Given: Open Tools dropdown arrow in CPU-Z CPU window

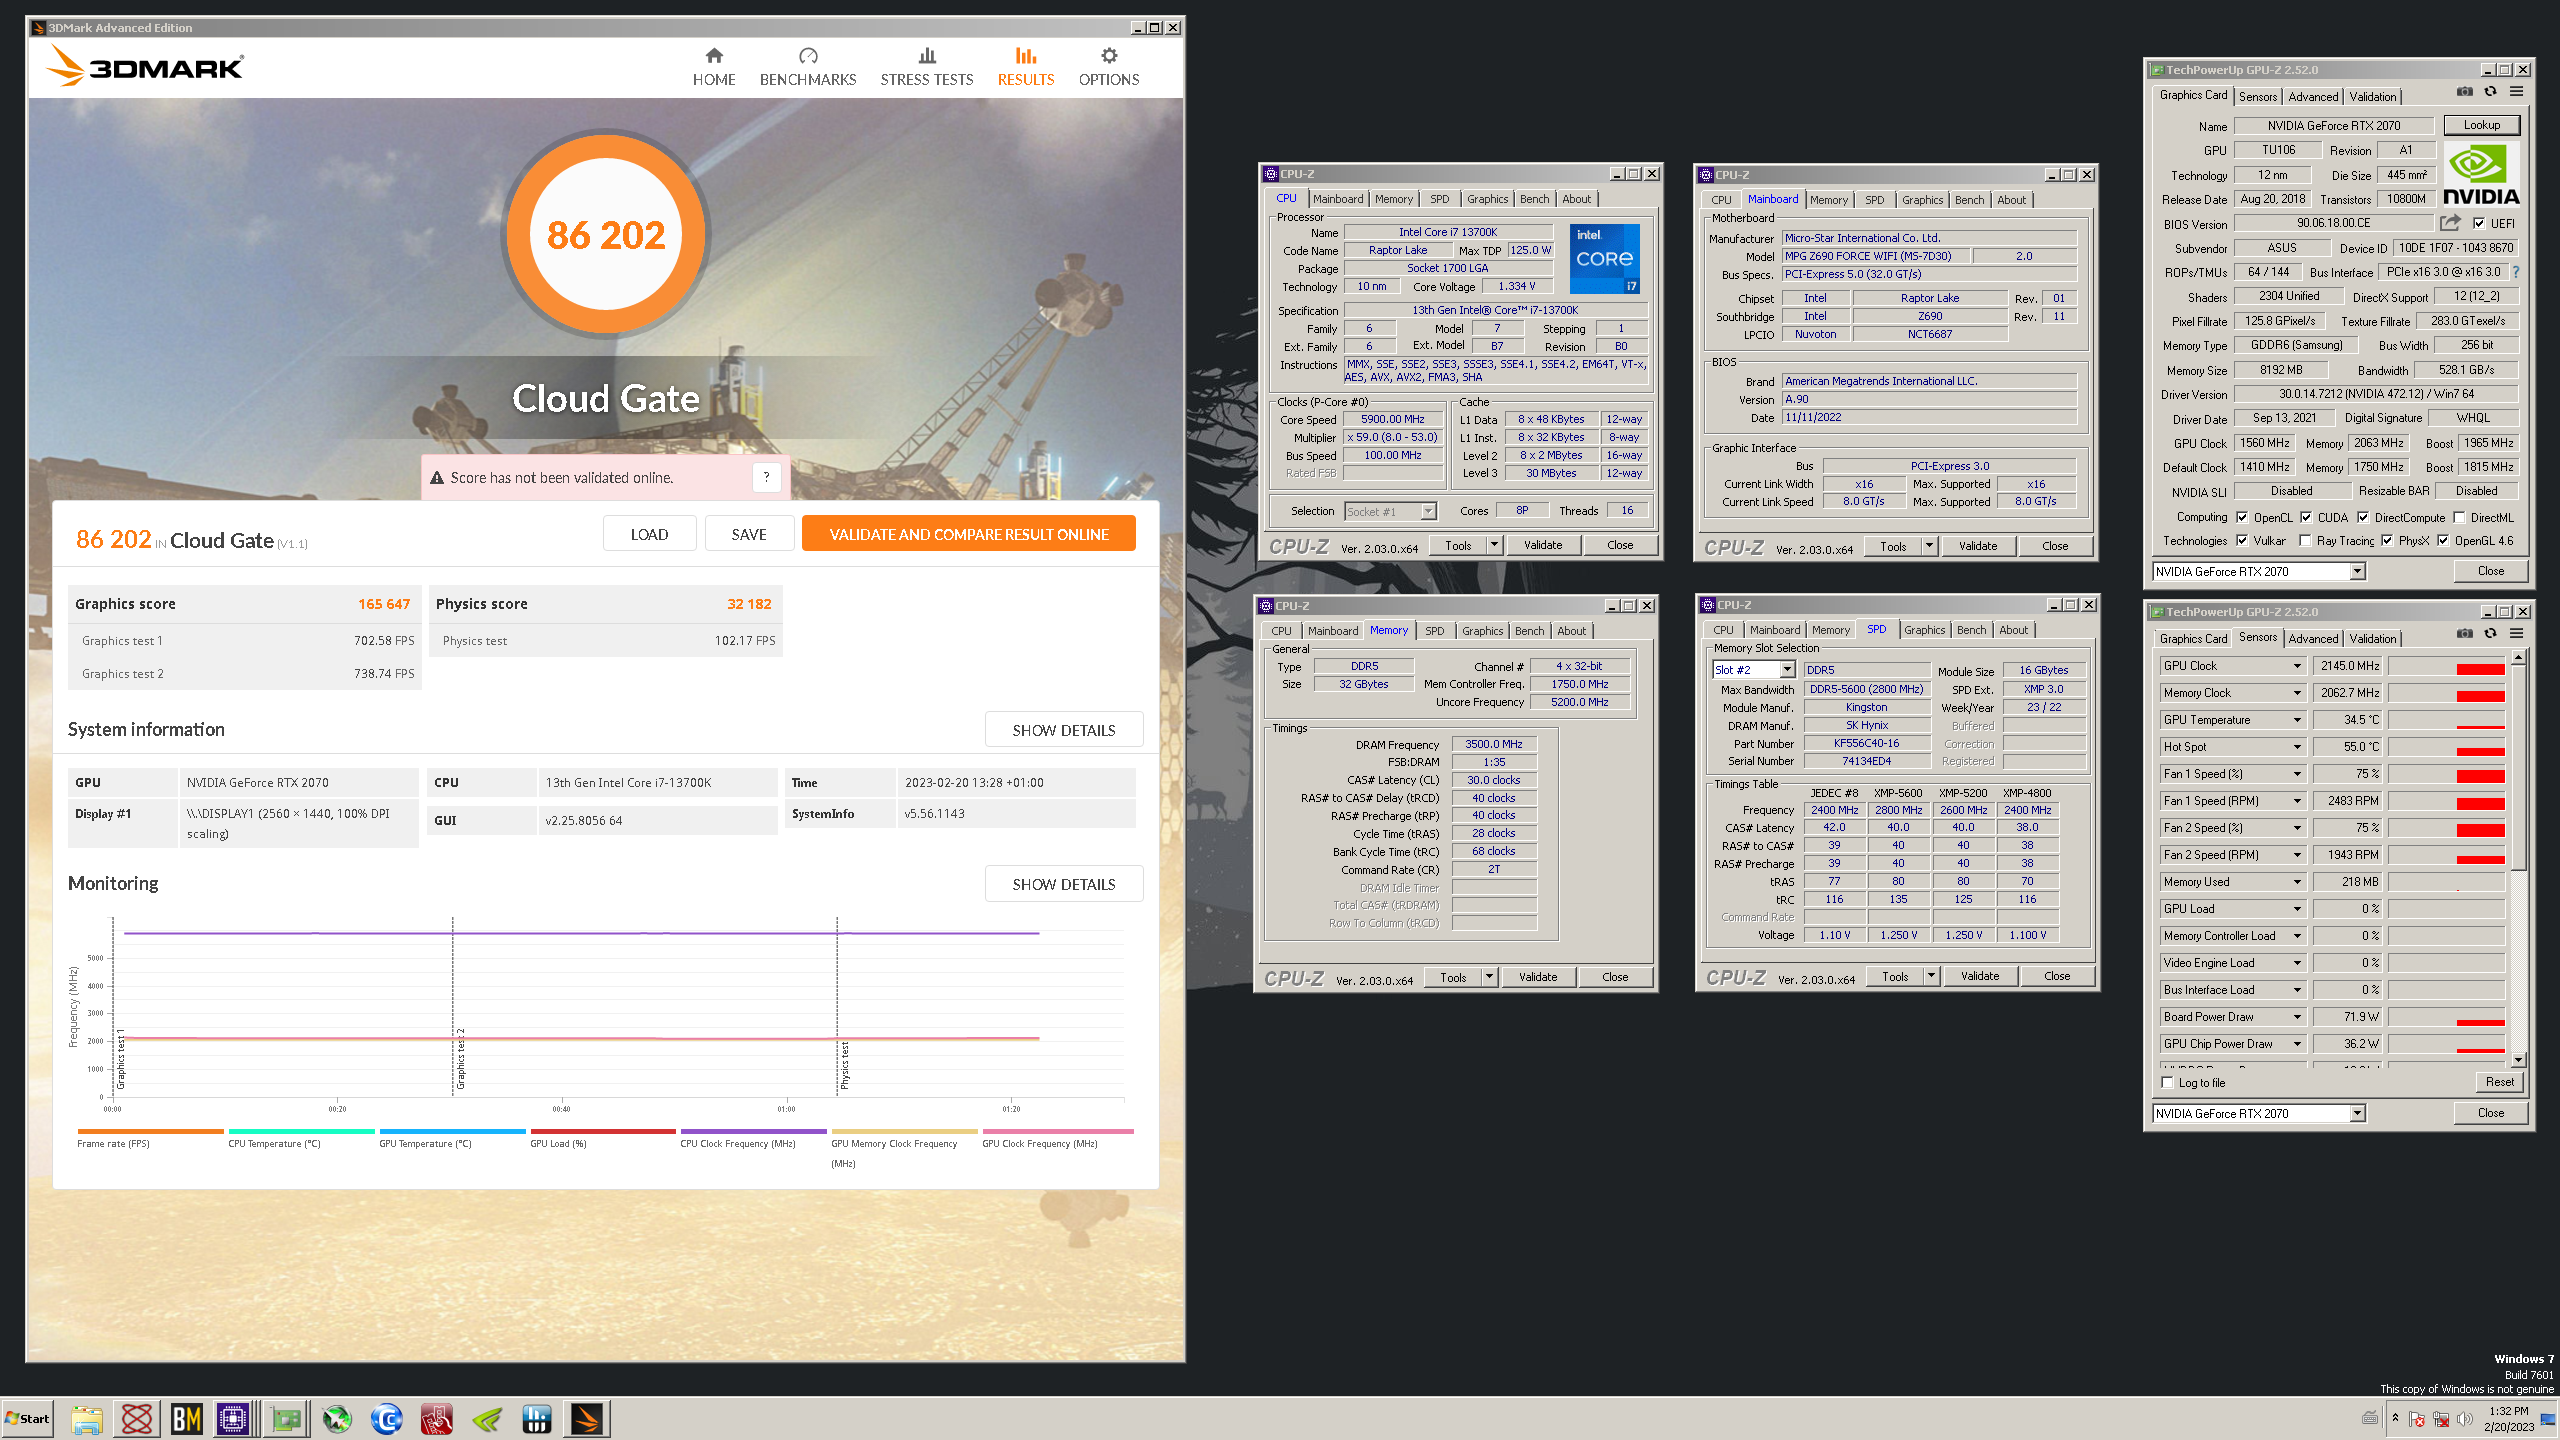Looking at the screenshot, I should click(x=1494, y=545).
